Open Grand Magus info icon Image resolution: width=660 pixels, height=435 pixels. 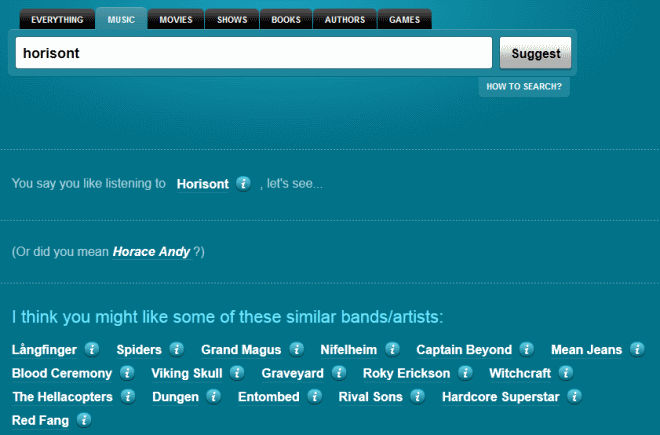[296, 349]
